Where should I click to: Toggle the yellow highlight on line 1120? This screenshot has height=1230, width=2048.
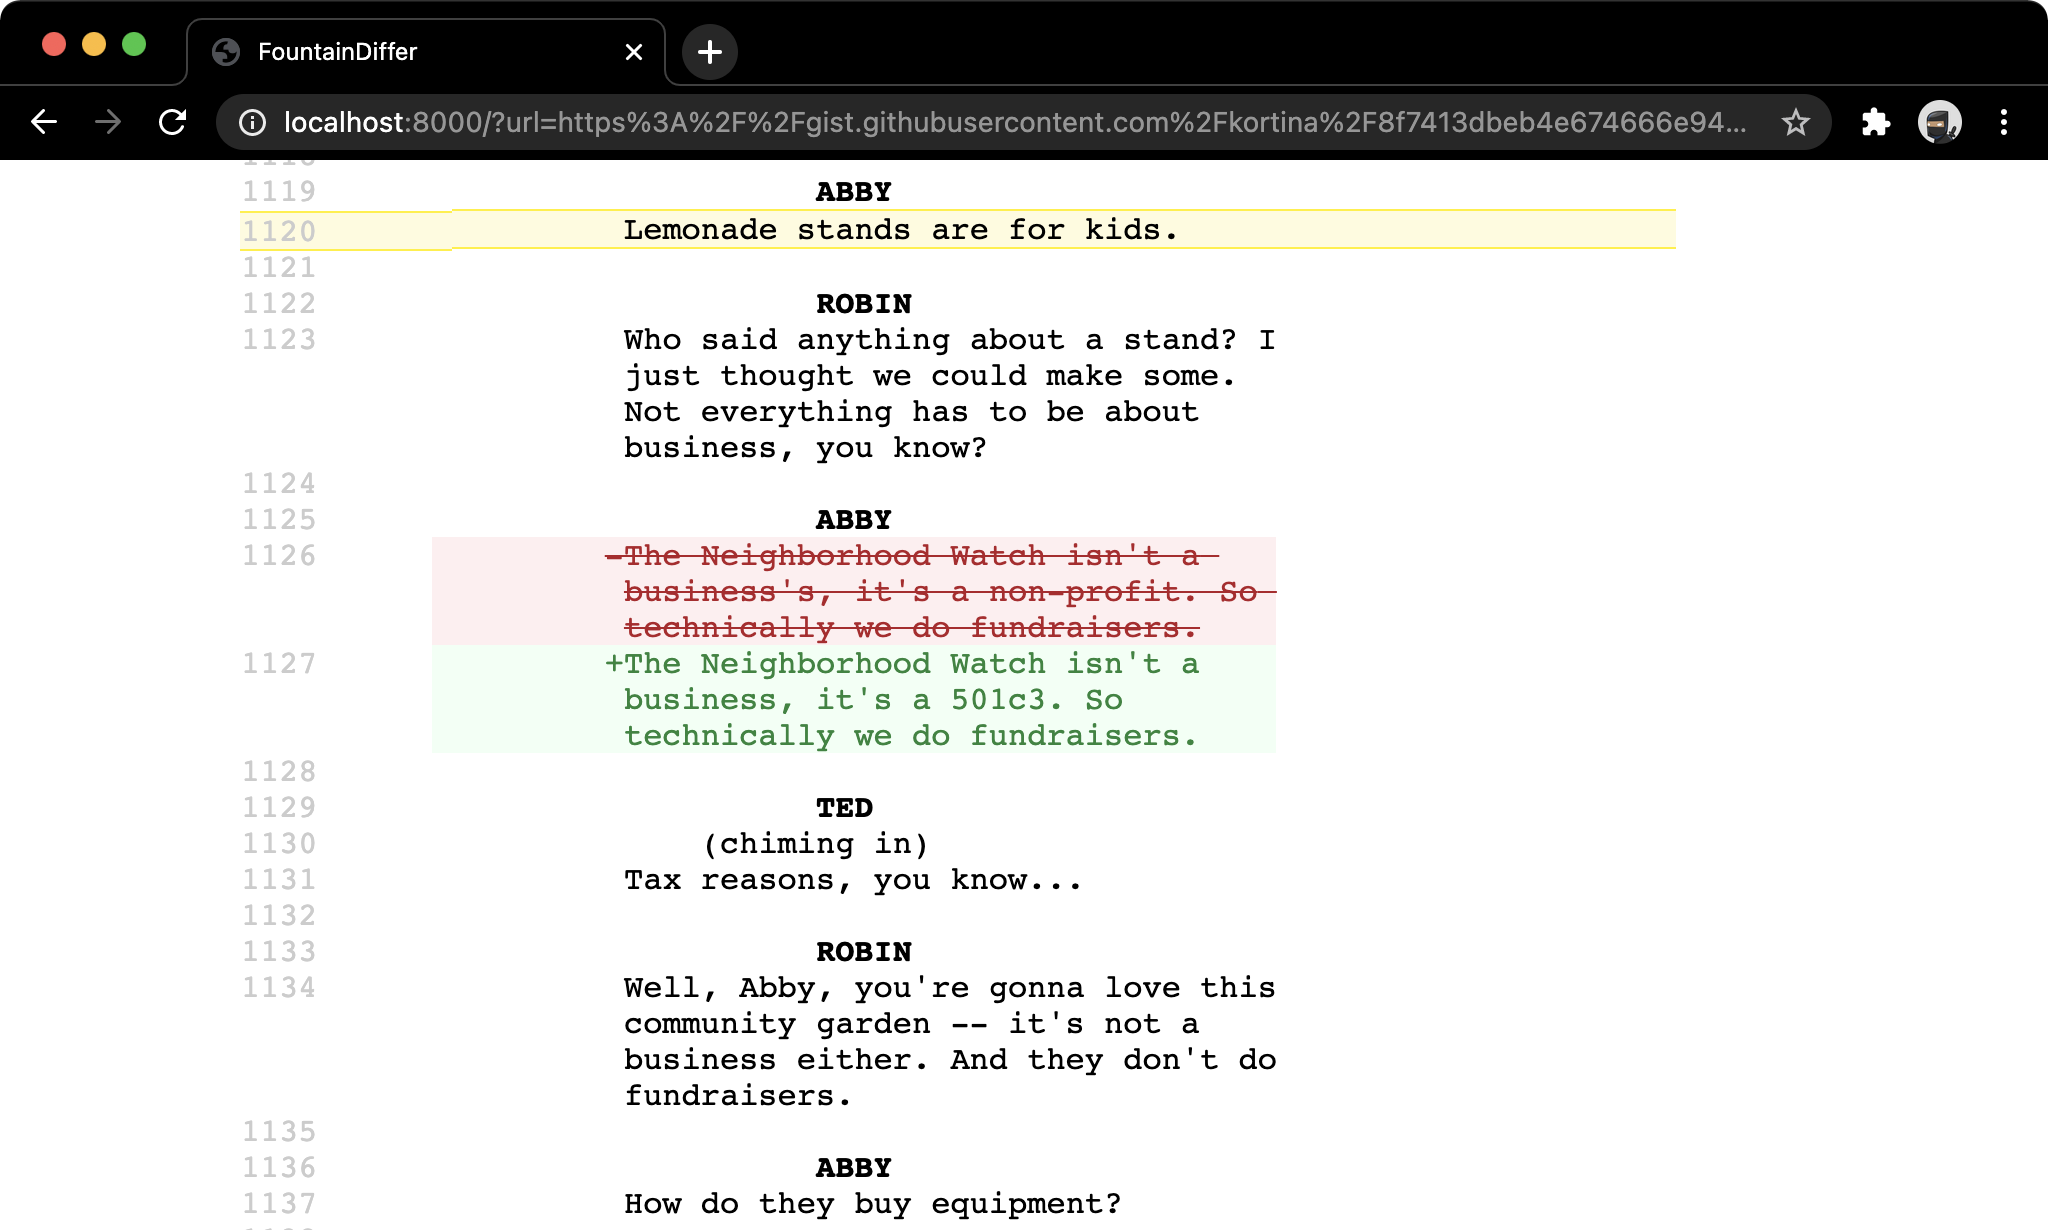(900, 230)
